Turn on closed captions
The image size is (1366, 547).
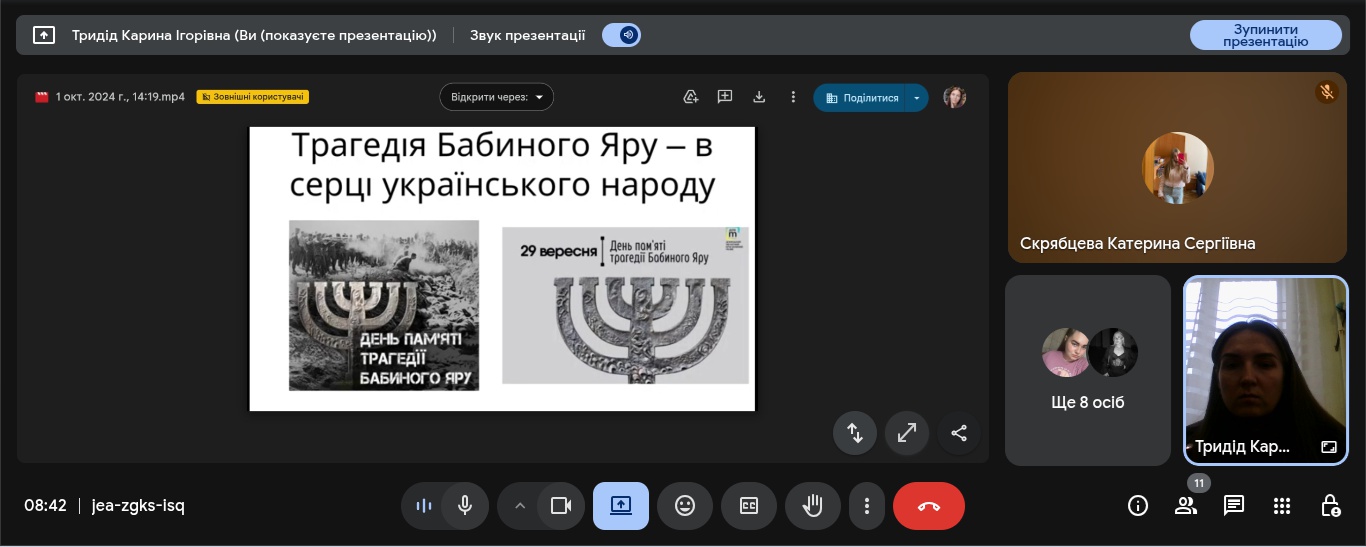pos(749,505)
